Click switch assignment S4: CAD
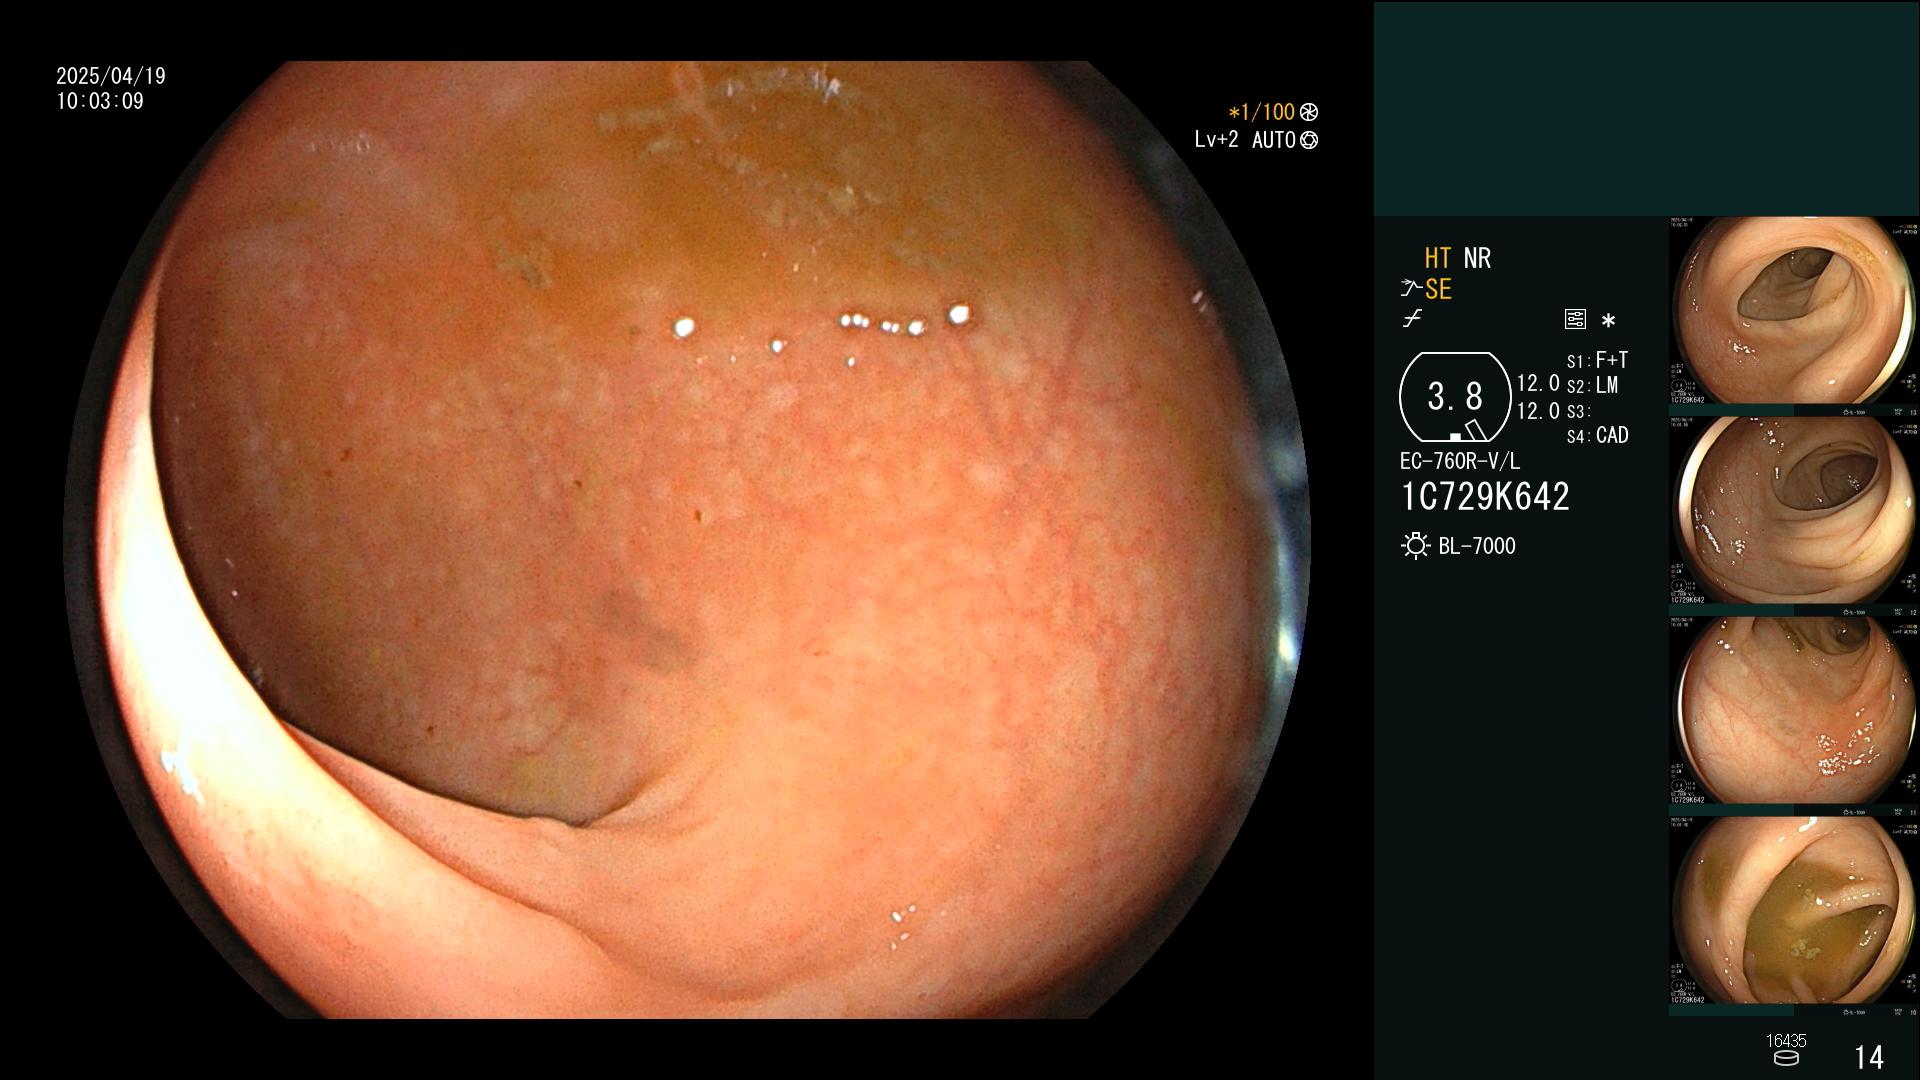Image resolution: width=1920 pixels, height=1080 pixels. (1598, 436)
